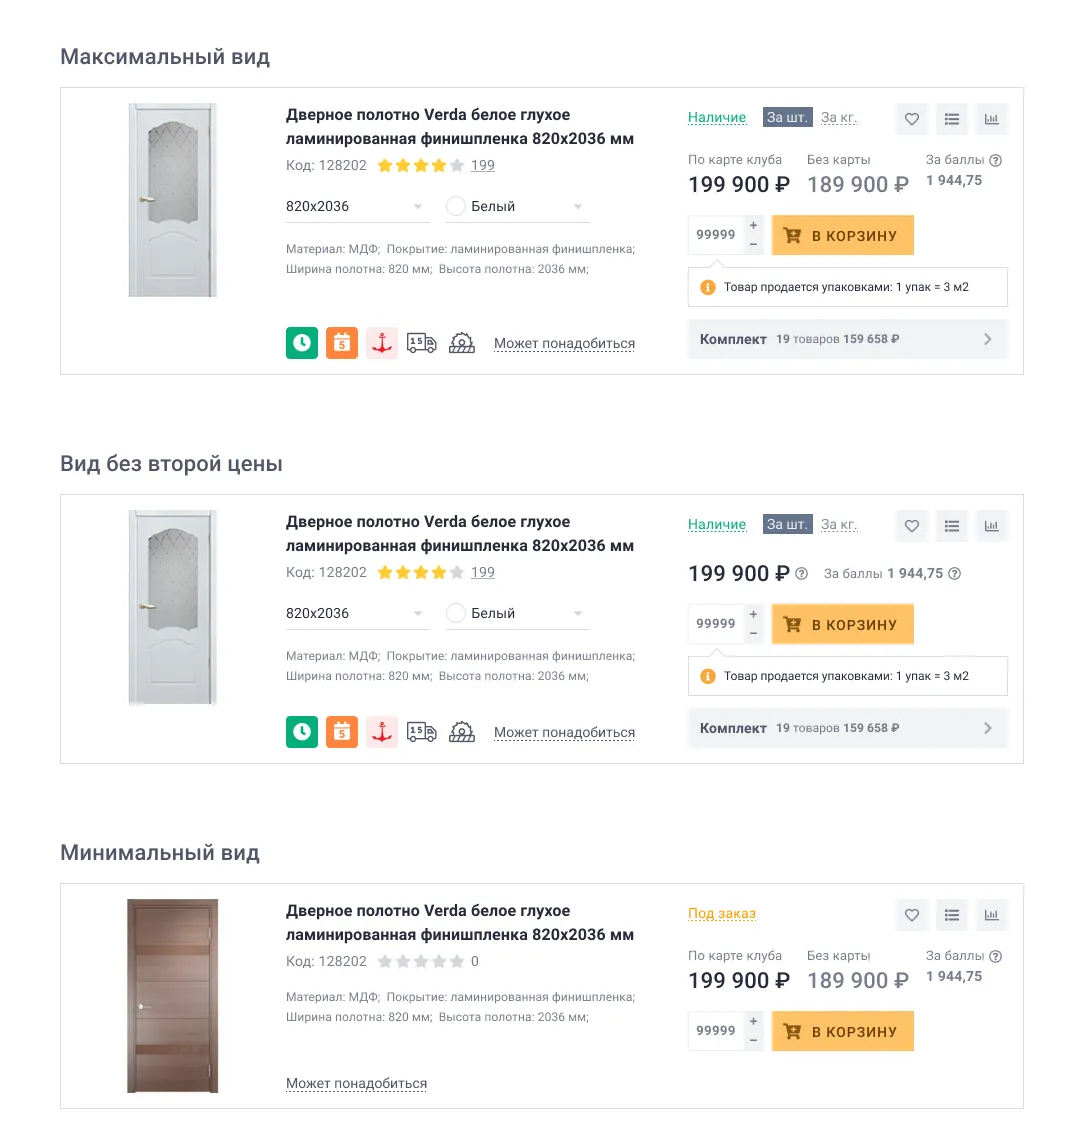The width and height of the screenshot is (1084, 1141).
Task: Click the delivery truck icon in Вид без второй цены card
Action: point(422,732)
